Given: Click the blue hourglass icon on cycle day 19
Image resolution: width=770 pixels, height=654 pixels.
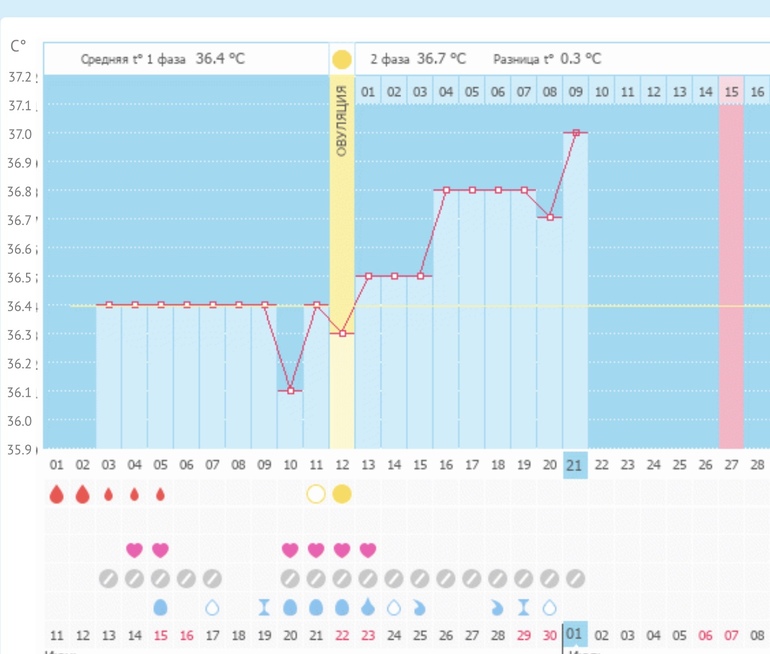Looking at the screenshot, I should click(523, 607).
